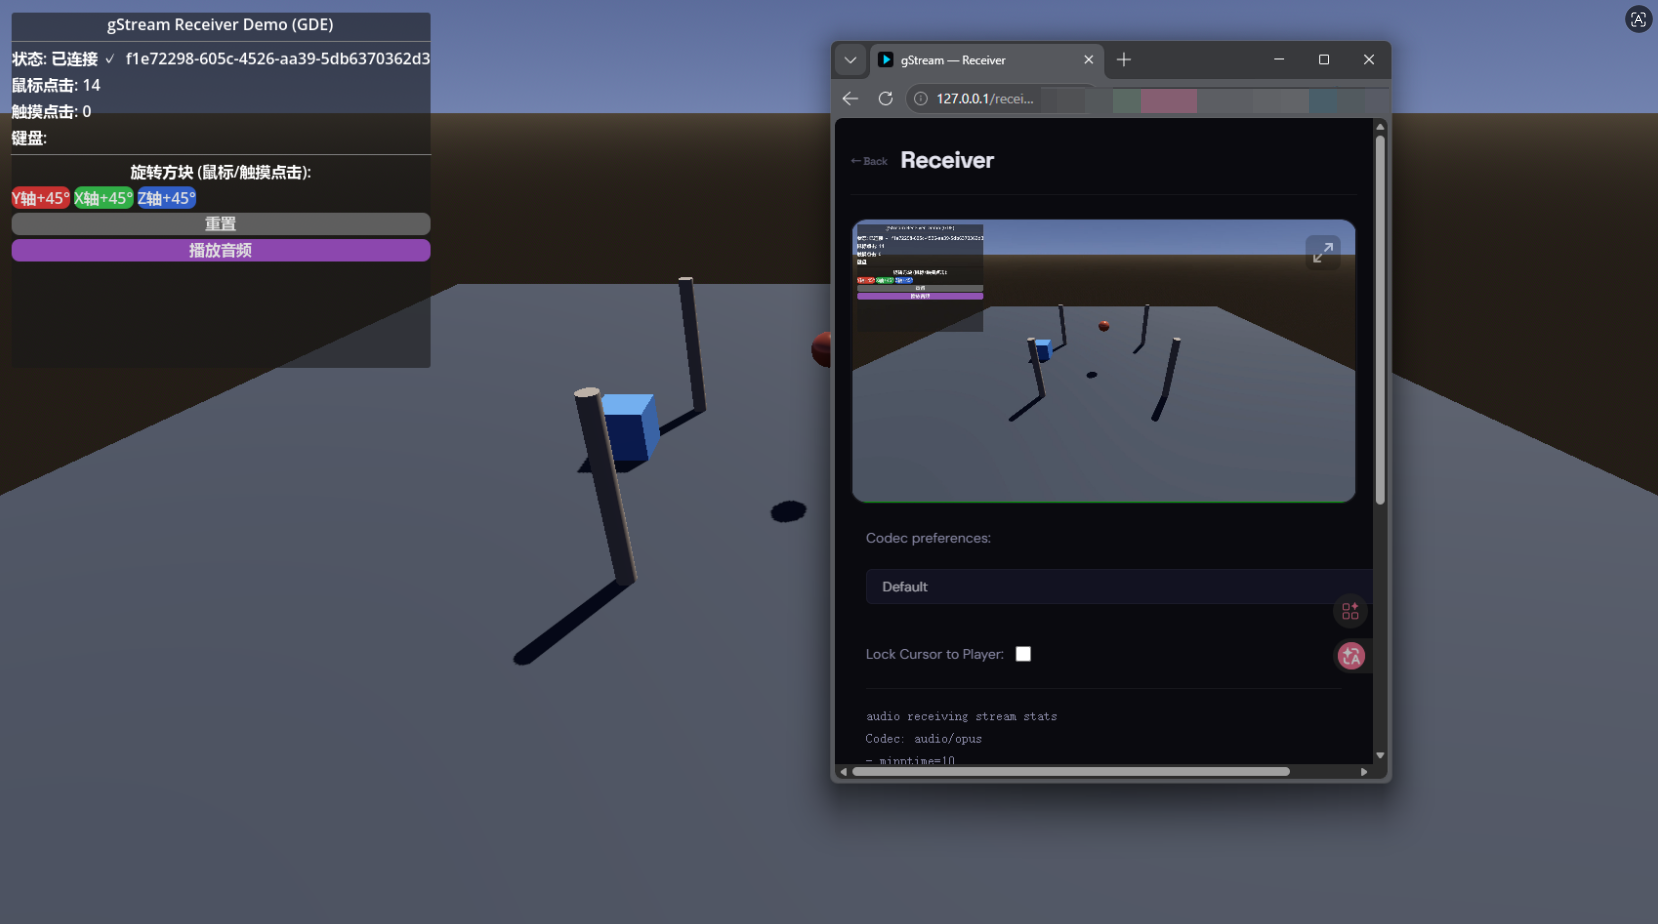1658x924 pixels.
Task: Click the 重置 reset button
Action: (x=221, y=224)
